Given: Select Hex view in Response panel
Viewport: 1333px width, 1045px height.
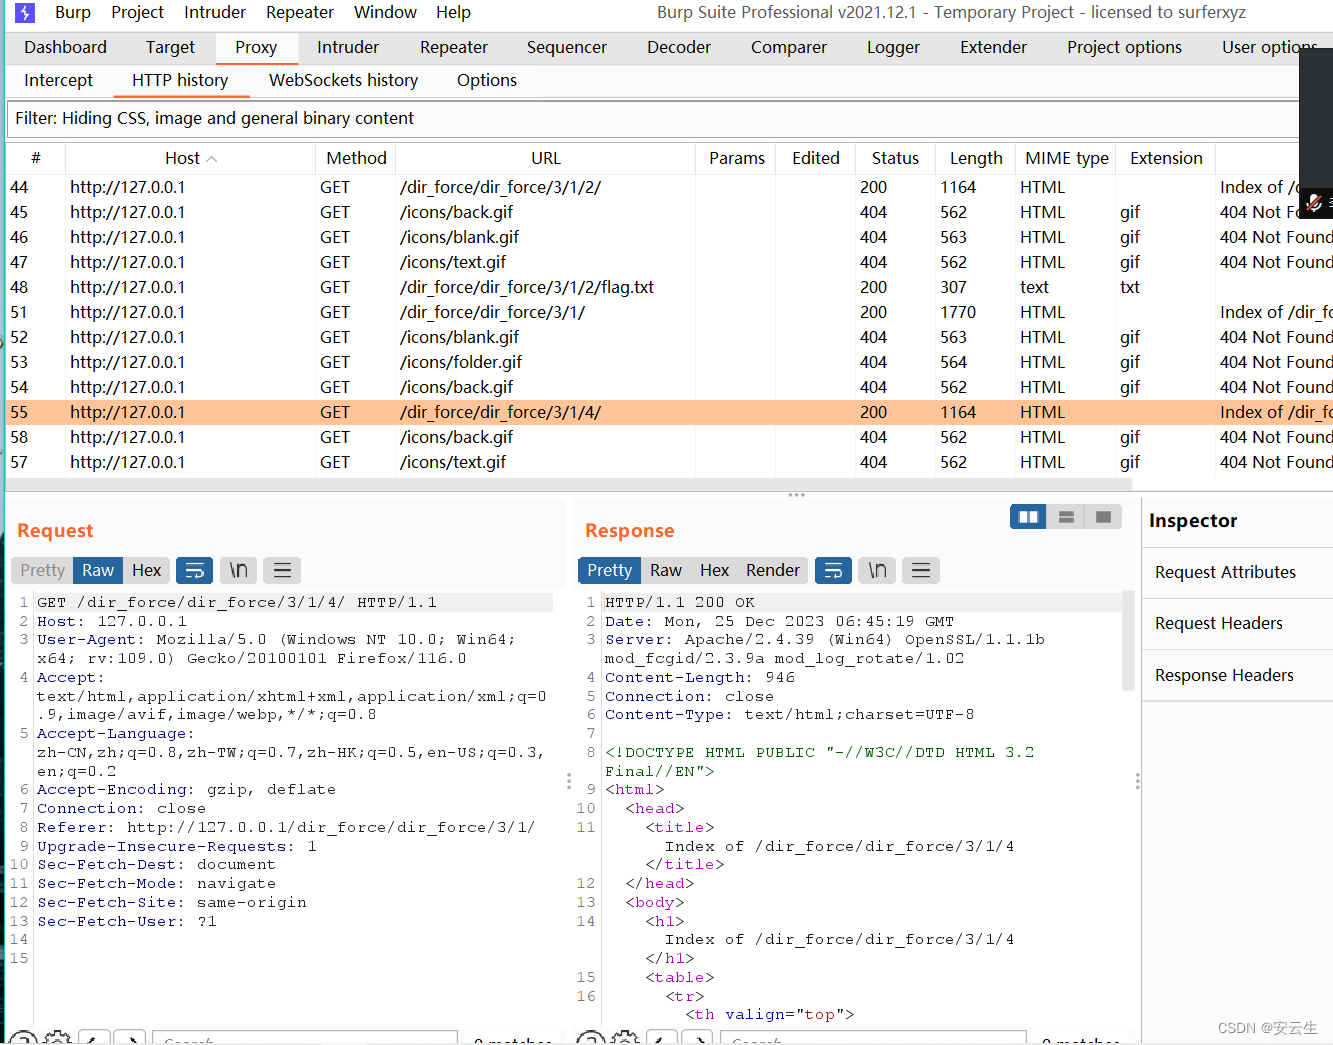Looking at the screenshot, I should click(x=714, y=570).
